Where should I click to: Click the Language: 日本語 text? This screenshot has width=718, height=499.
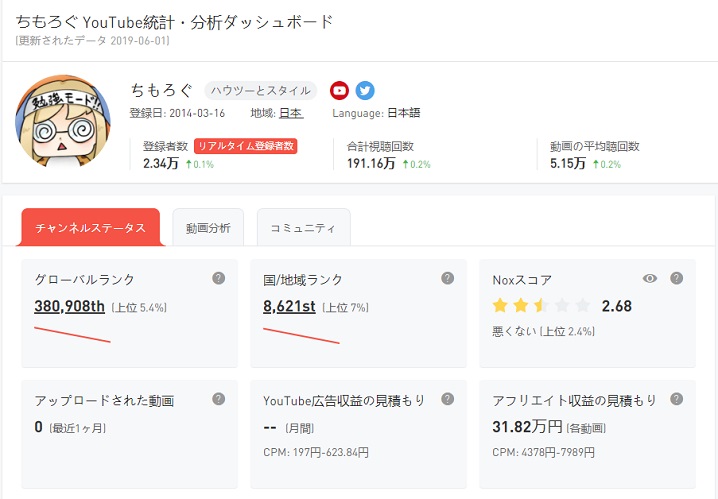coord(376,113)
